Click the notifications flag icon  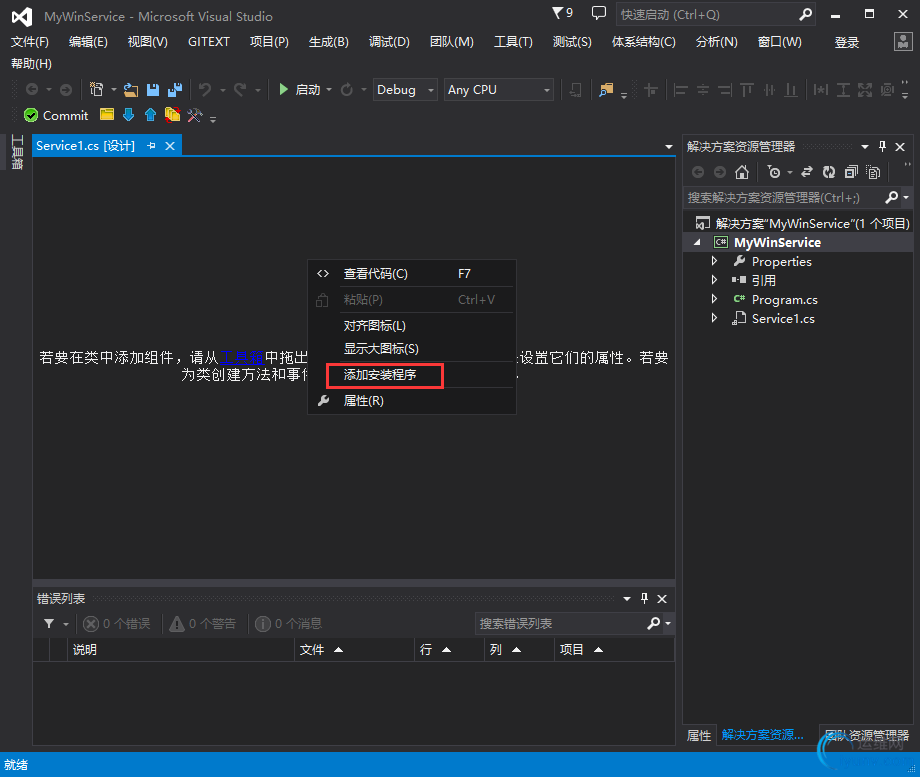pyautogui.click(x=563, y=13)
